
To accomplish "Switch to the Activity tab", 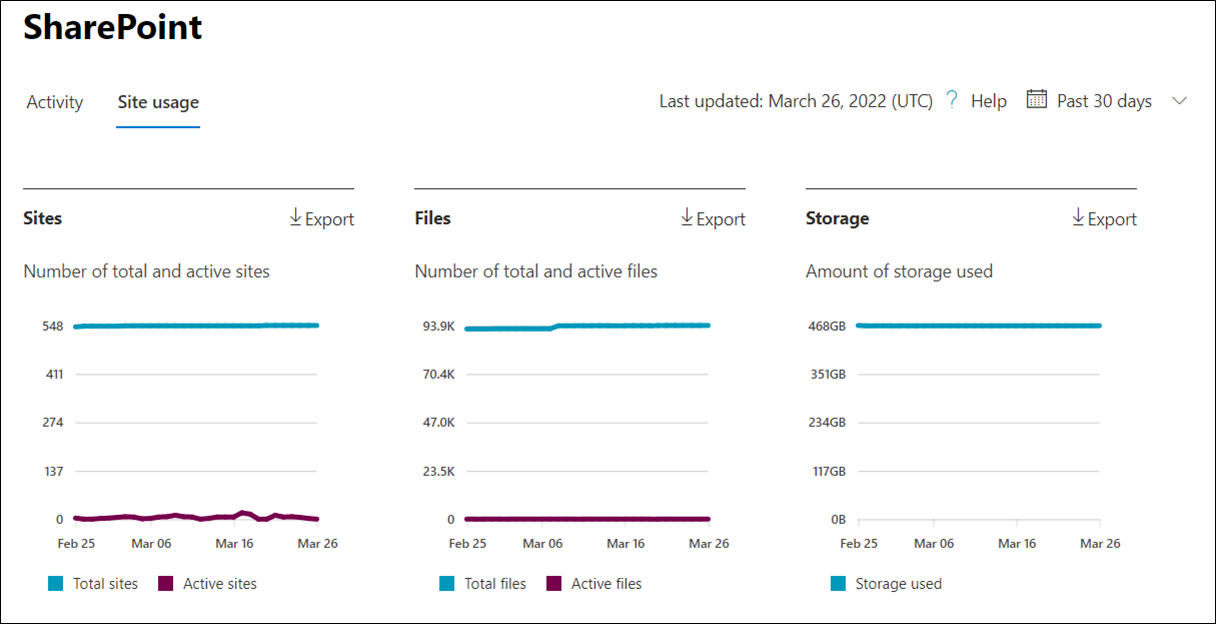I will (x=55, y=102).
